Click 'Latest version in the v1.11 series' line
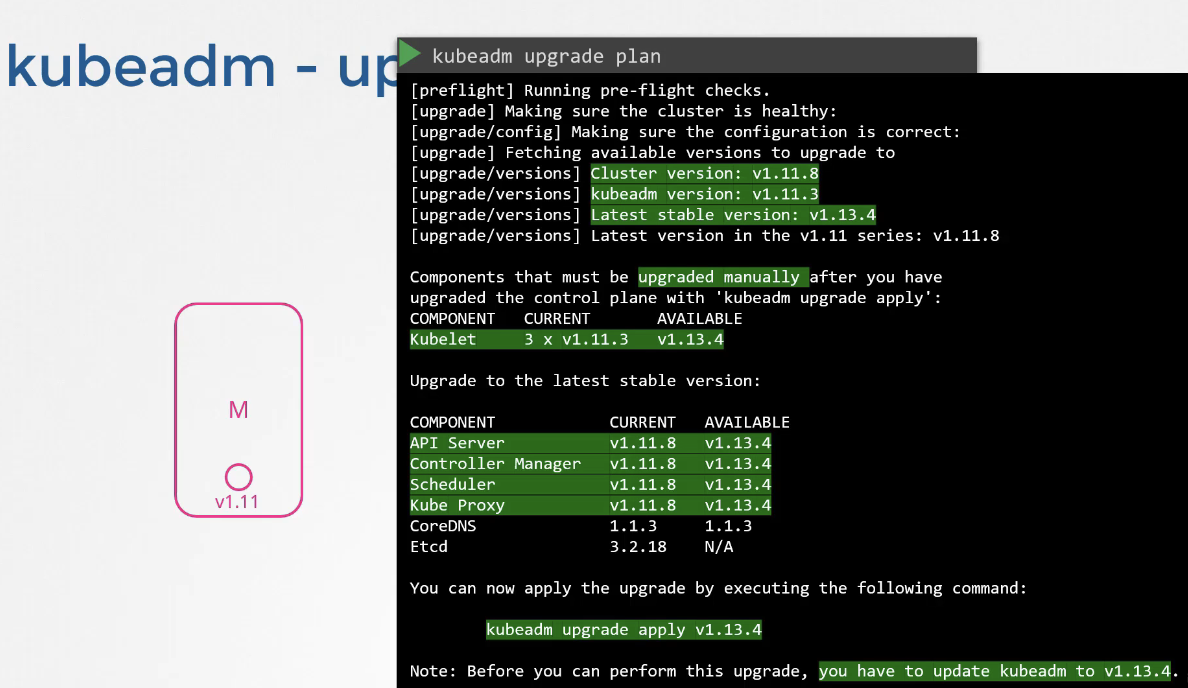This screenshot has height=688, width=1188. [x=705, y=236]
